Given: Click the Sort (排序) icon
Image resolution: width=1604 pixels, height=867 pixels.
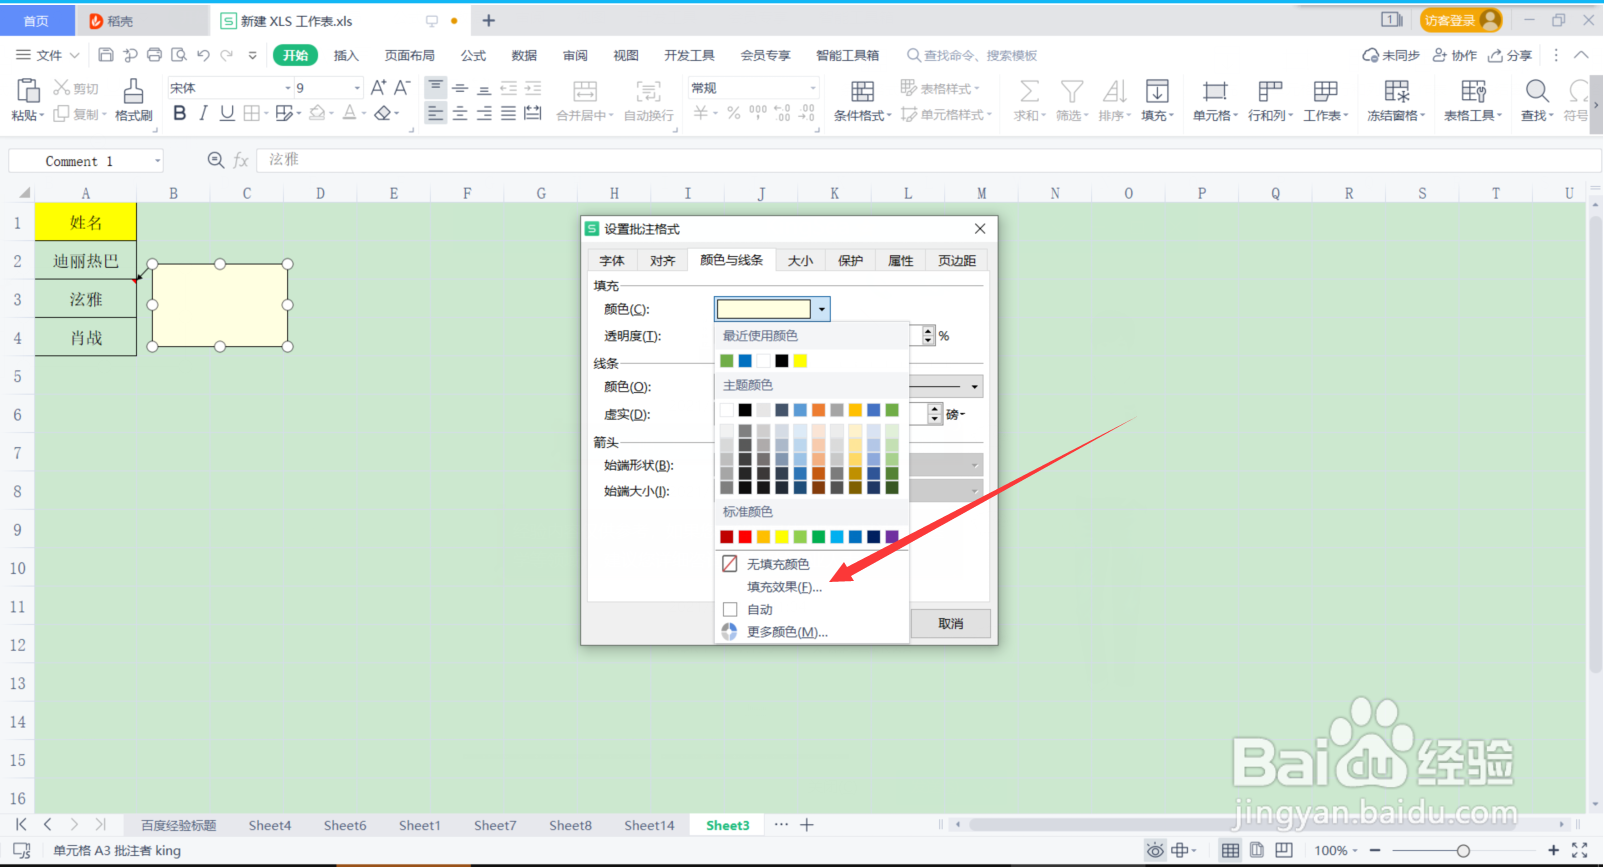Looking at the screenshot, I should pyautogui.click(x=1114, y=92).
